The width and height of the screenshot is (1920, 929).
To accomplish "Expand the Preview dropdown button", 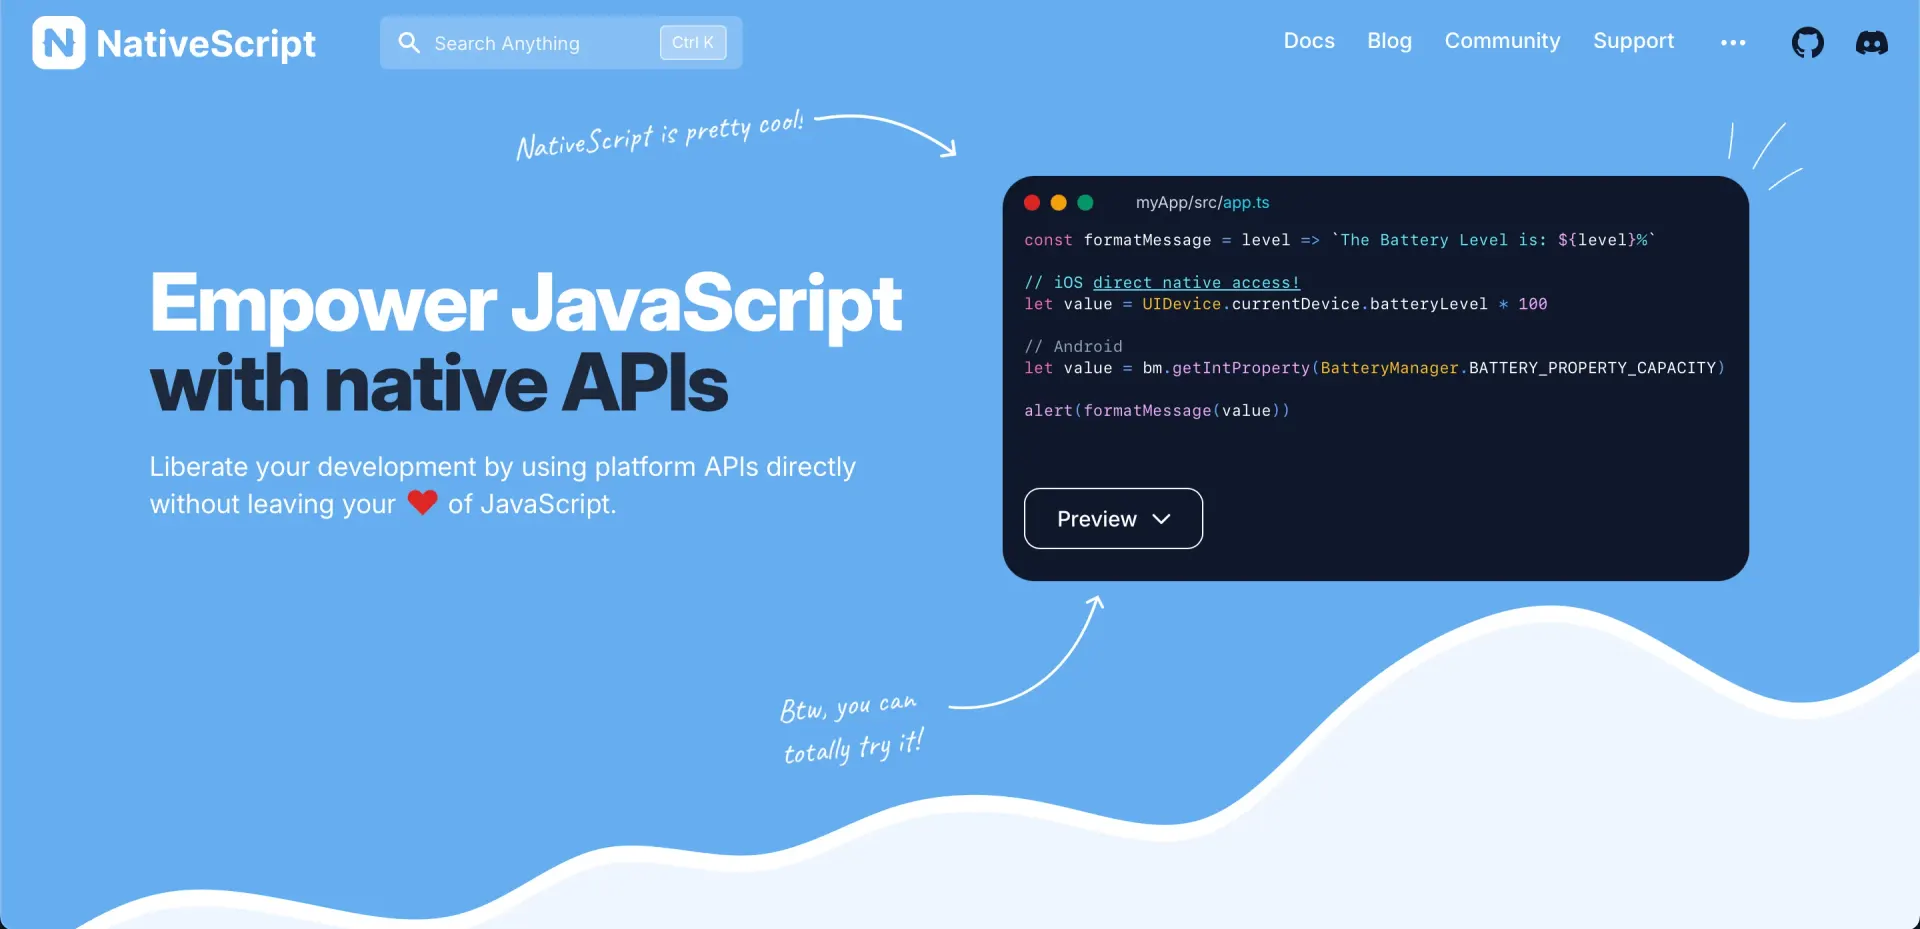I will click(1113, 518).
